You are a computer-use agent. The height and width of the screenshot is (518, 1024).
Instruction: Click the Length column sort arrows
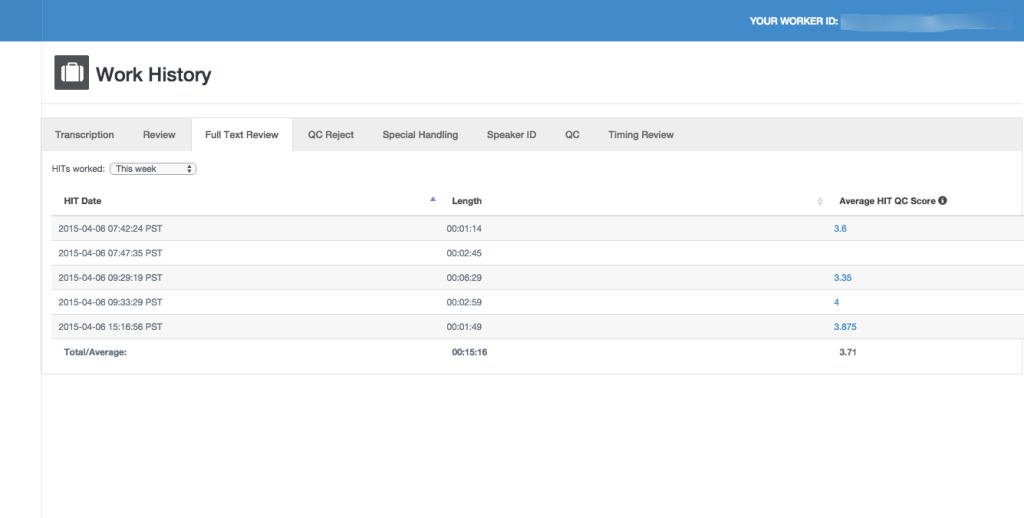(820, 202)
